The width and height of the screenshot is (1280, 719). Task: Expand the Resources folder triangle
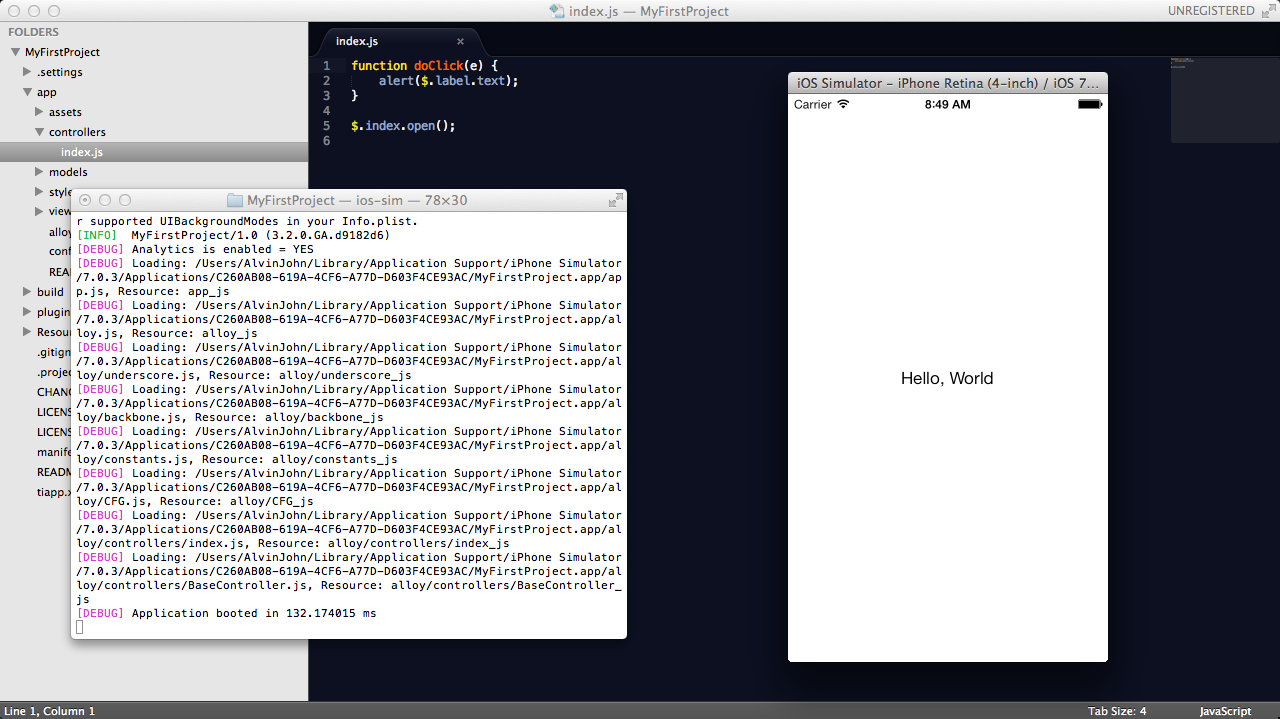28,332
